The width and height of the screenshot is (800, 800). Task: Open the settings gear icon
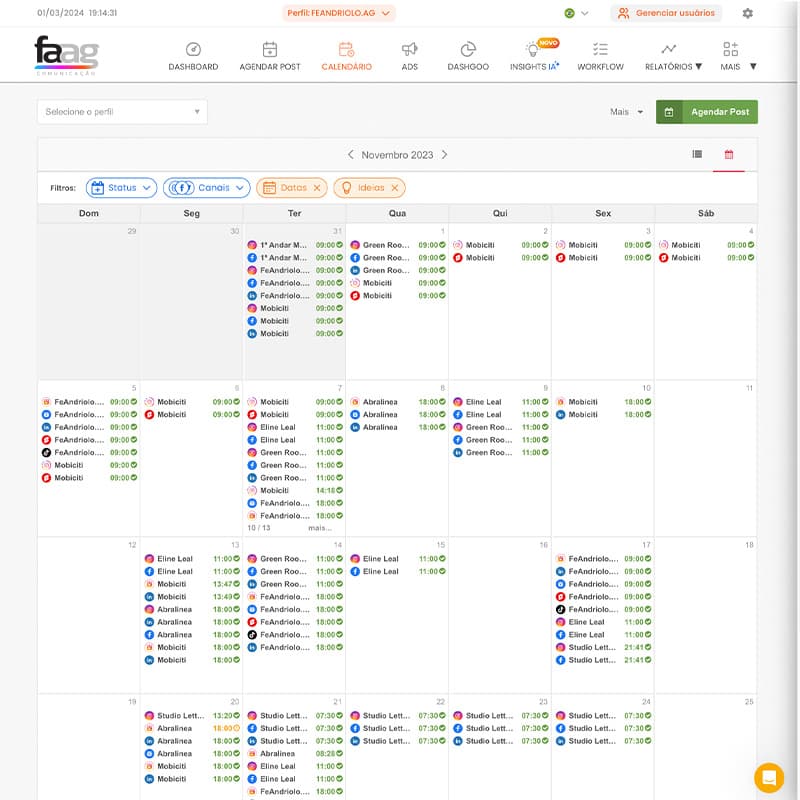[747, 13]
